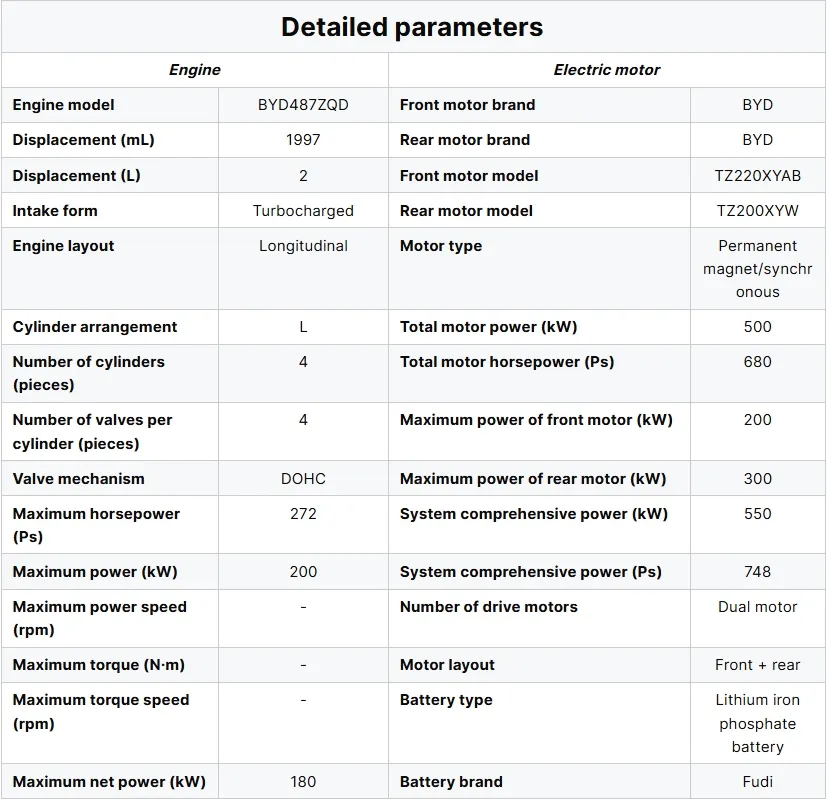The image size is (827, 799).
Task: Click the Maximum net power (kW) label
Action: [109, 782]
